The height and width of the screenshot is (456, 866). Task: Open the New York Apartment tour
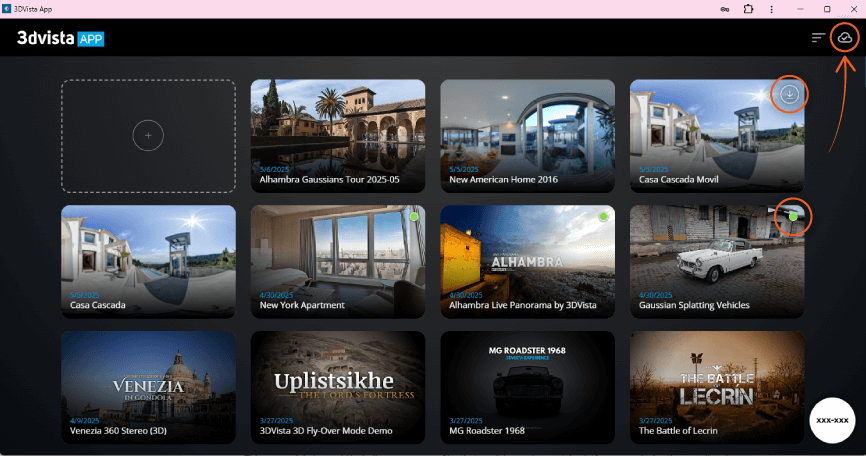coord(338,262)
